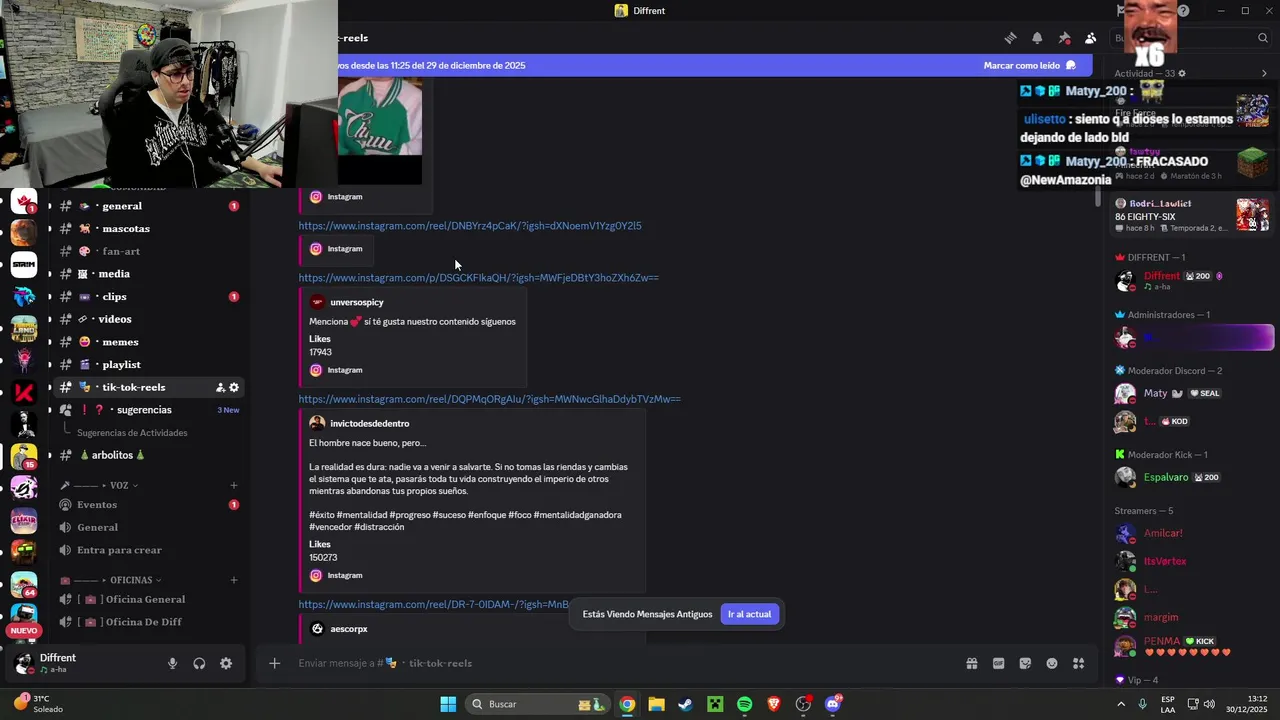Open the instagram reel DQPMqORgAlu link
The height and width of the screenshot is (720, 1280).
(x=489, y=399)
